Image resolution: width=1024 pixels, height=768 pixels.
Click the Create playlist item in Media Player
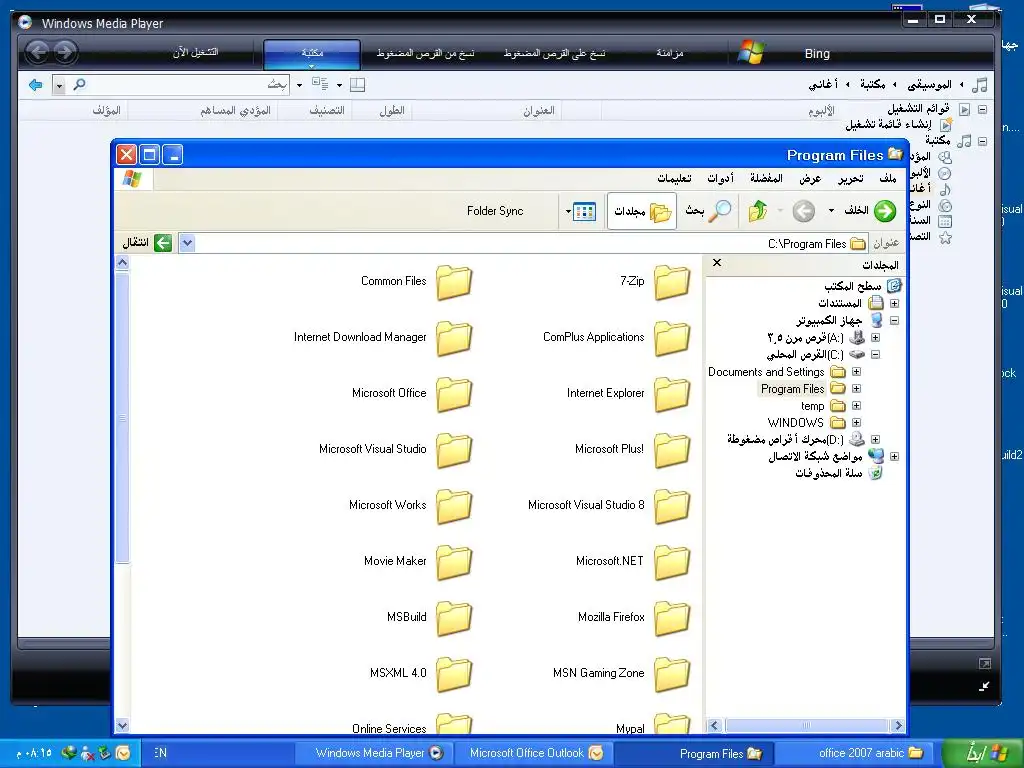pos(888,124)
